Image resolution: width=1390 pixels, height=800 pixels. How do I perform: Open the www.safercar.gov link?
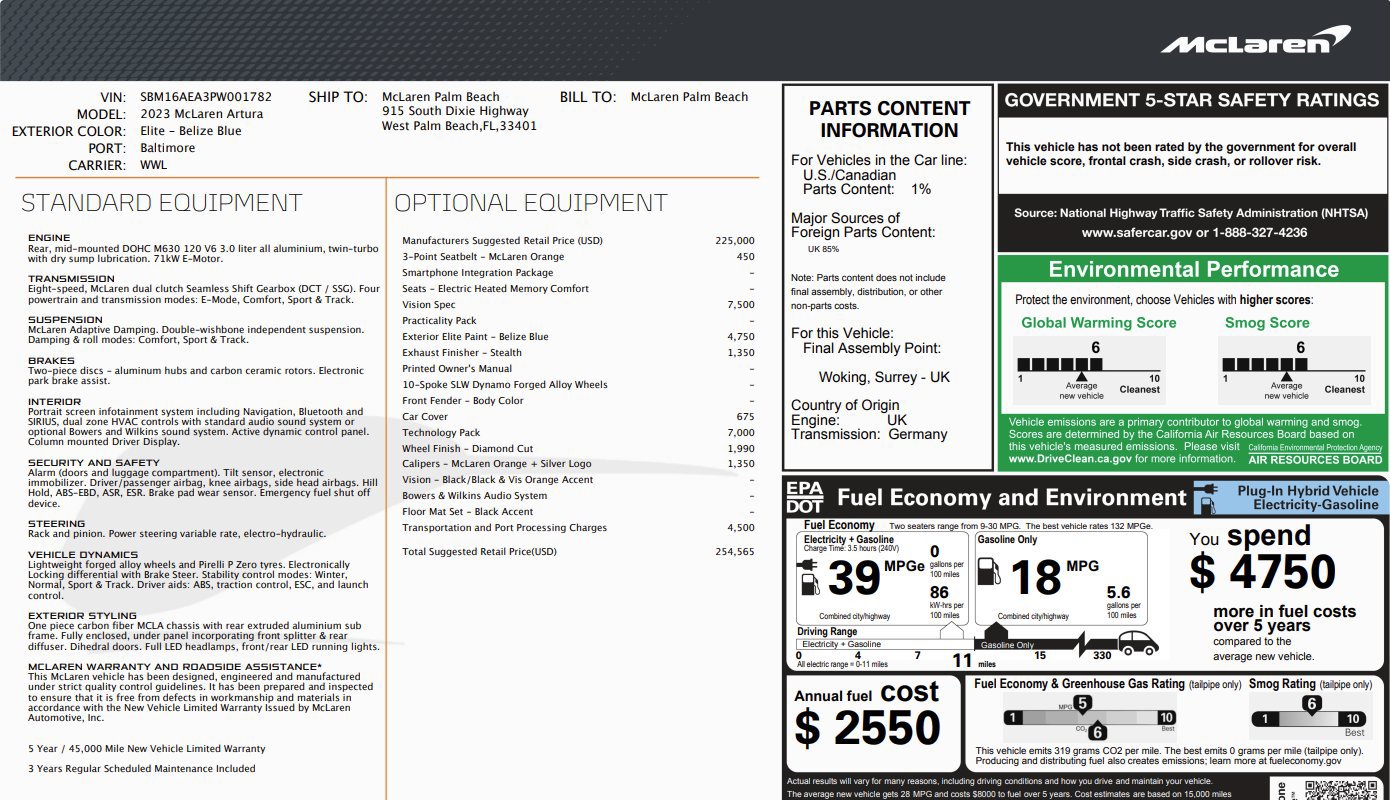(x=1137, y=233)
